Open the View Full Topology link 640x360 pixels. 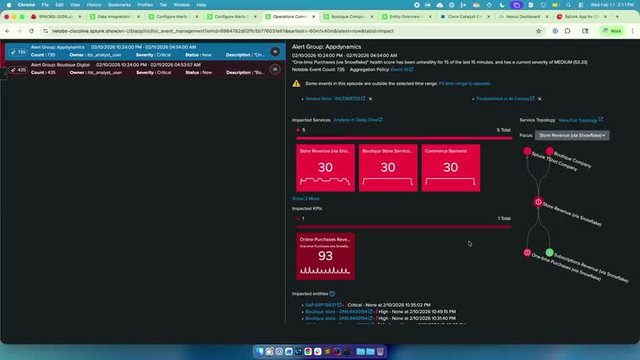pyautogui.click(x=580, y=120)
